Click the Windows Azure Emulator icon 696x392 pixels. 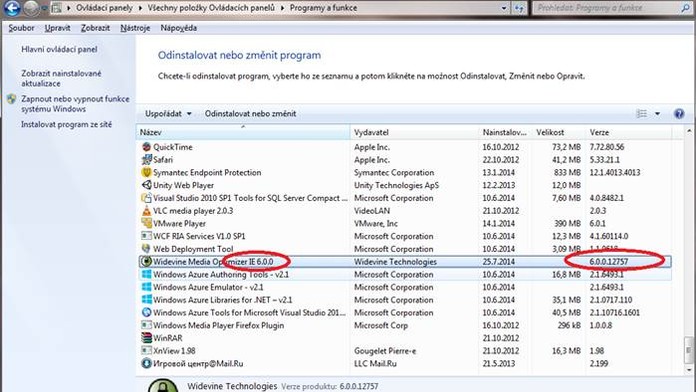146,287
